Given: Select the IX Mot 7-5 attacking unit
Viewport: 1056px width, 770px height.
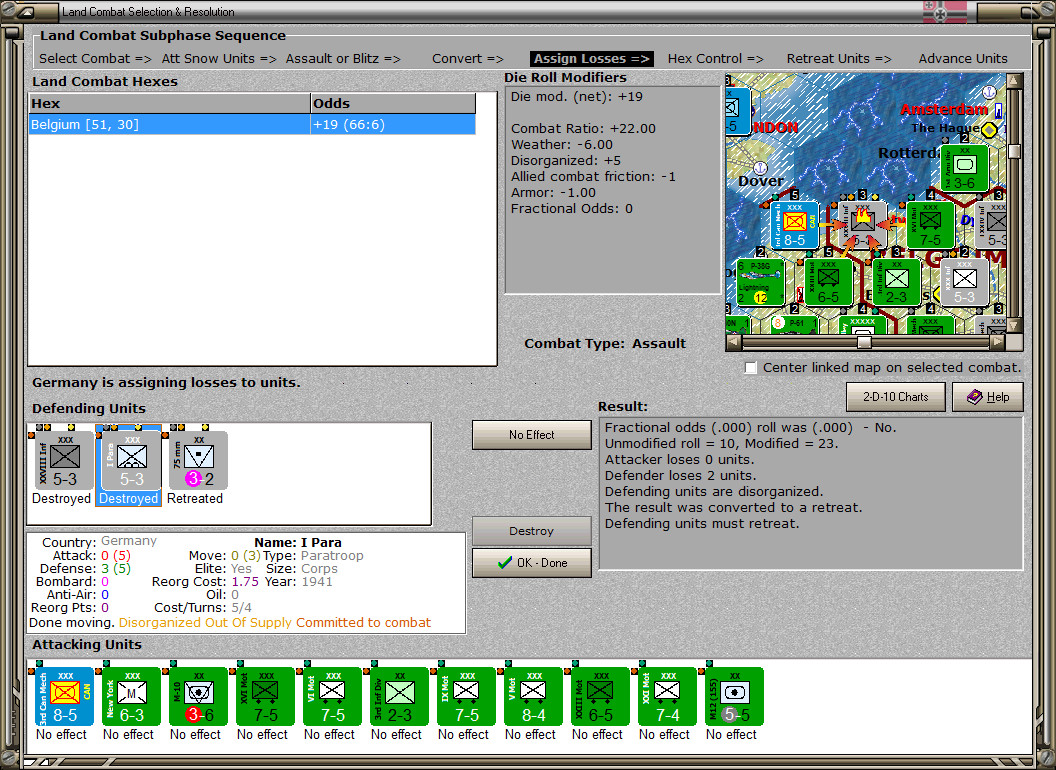Looking at the screenshot, I should point(467,697).
